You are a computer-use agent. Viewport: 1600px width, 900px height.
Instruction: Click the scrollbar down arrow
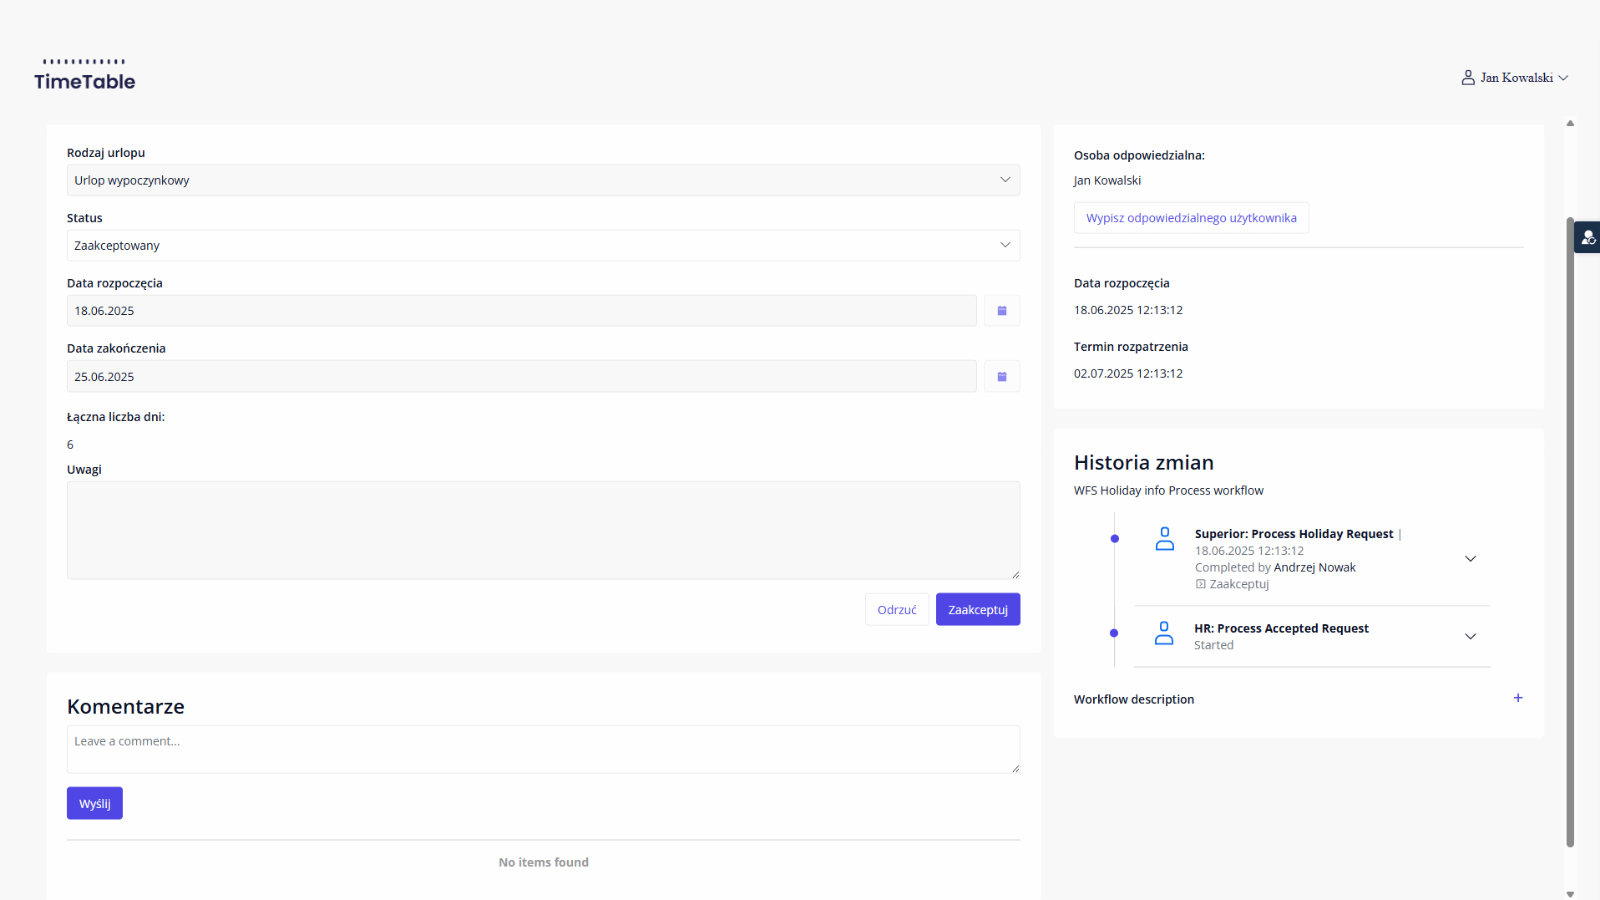coord(1570,894)
